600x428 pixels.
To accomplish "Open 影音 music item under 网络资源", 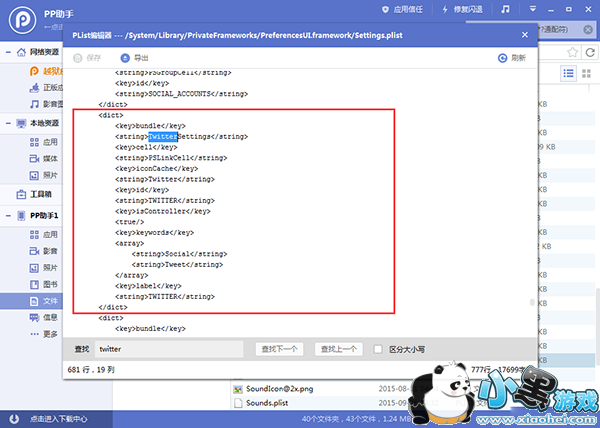I will 46,104.
